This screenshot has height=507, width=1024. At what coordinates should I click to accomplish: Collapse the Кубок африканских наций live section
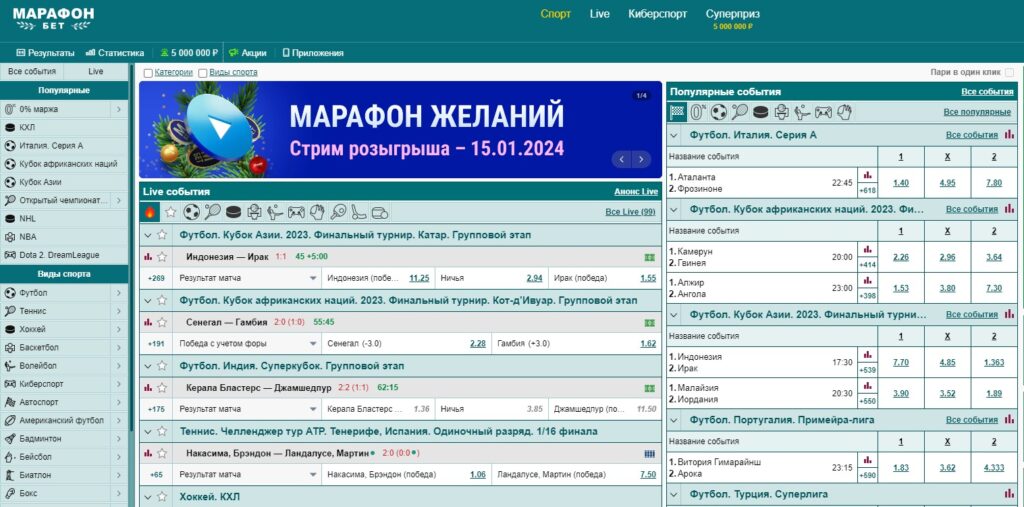pos(148,301)
